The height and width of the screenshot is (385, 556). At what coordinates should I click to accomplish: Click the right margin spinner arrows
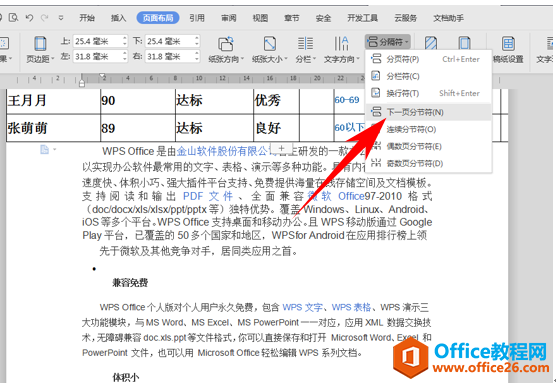coord(197,56)
